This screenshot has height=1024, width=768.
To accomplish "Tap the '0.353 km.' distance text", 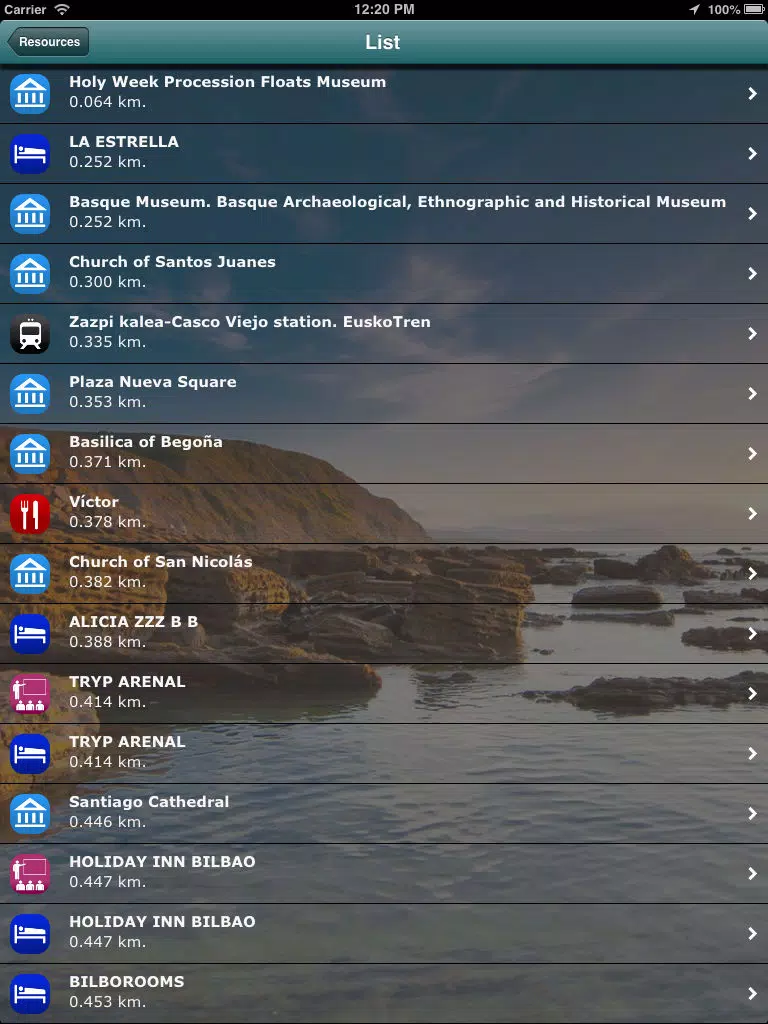I will point(108,402).
